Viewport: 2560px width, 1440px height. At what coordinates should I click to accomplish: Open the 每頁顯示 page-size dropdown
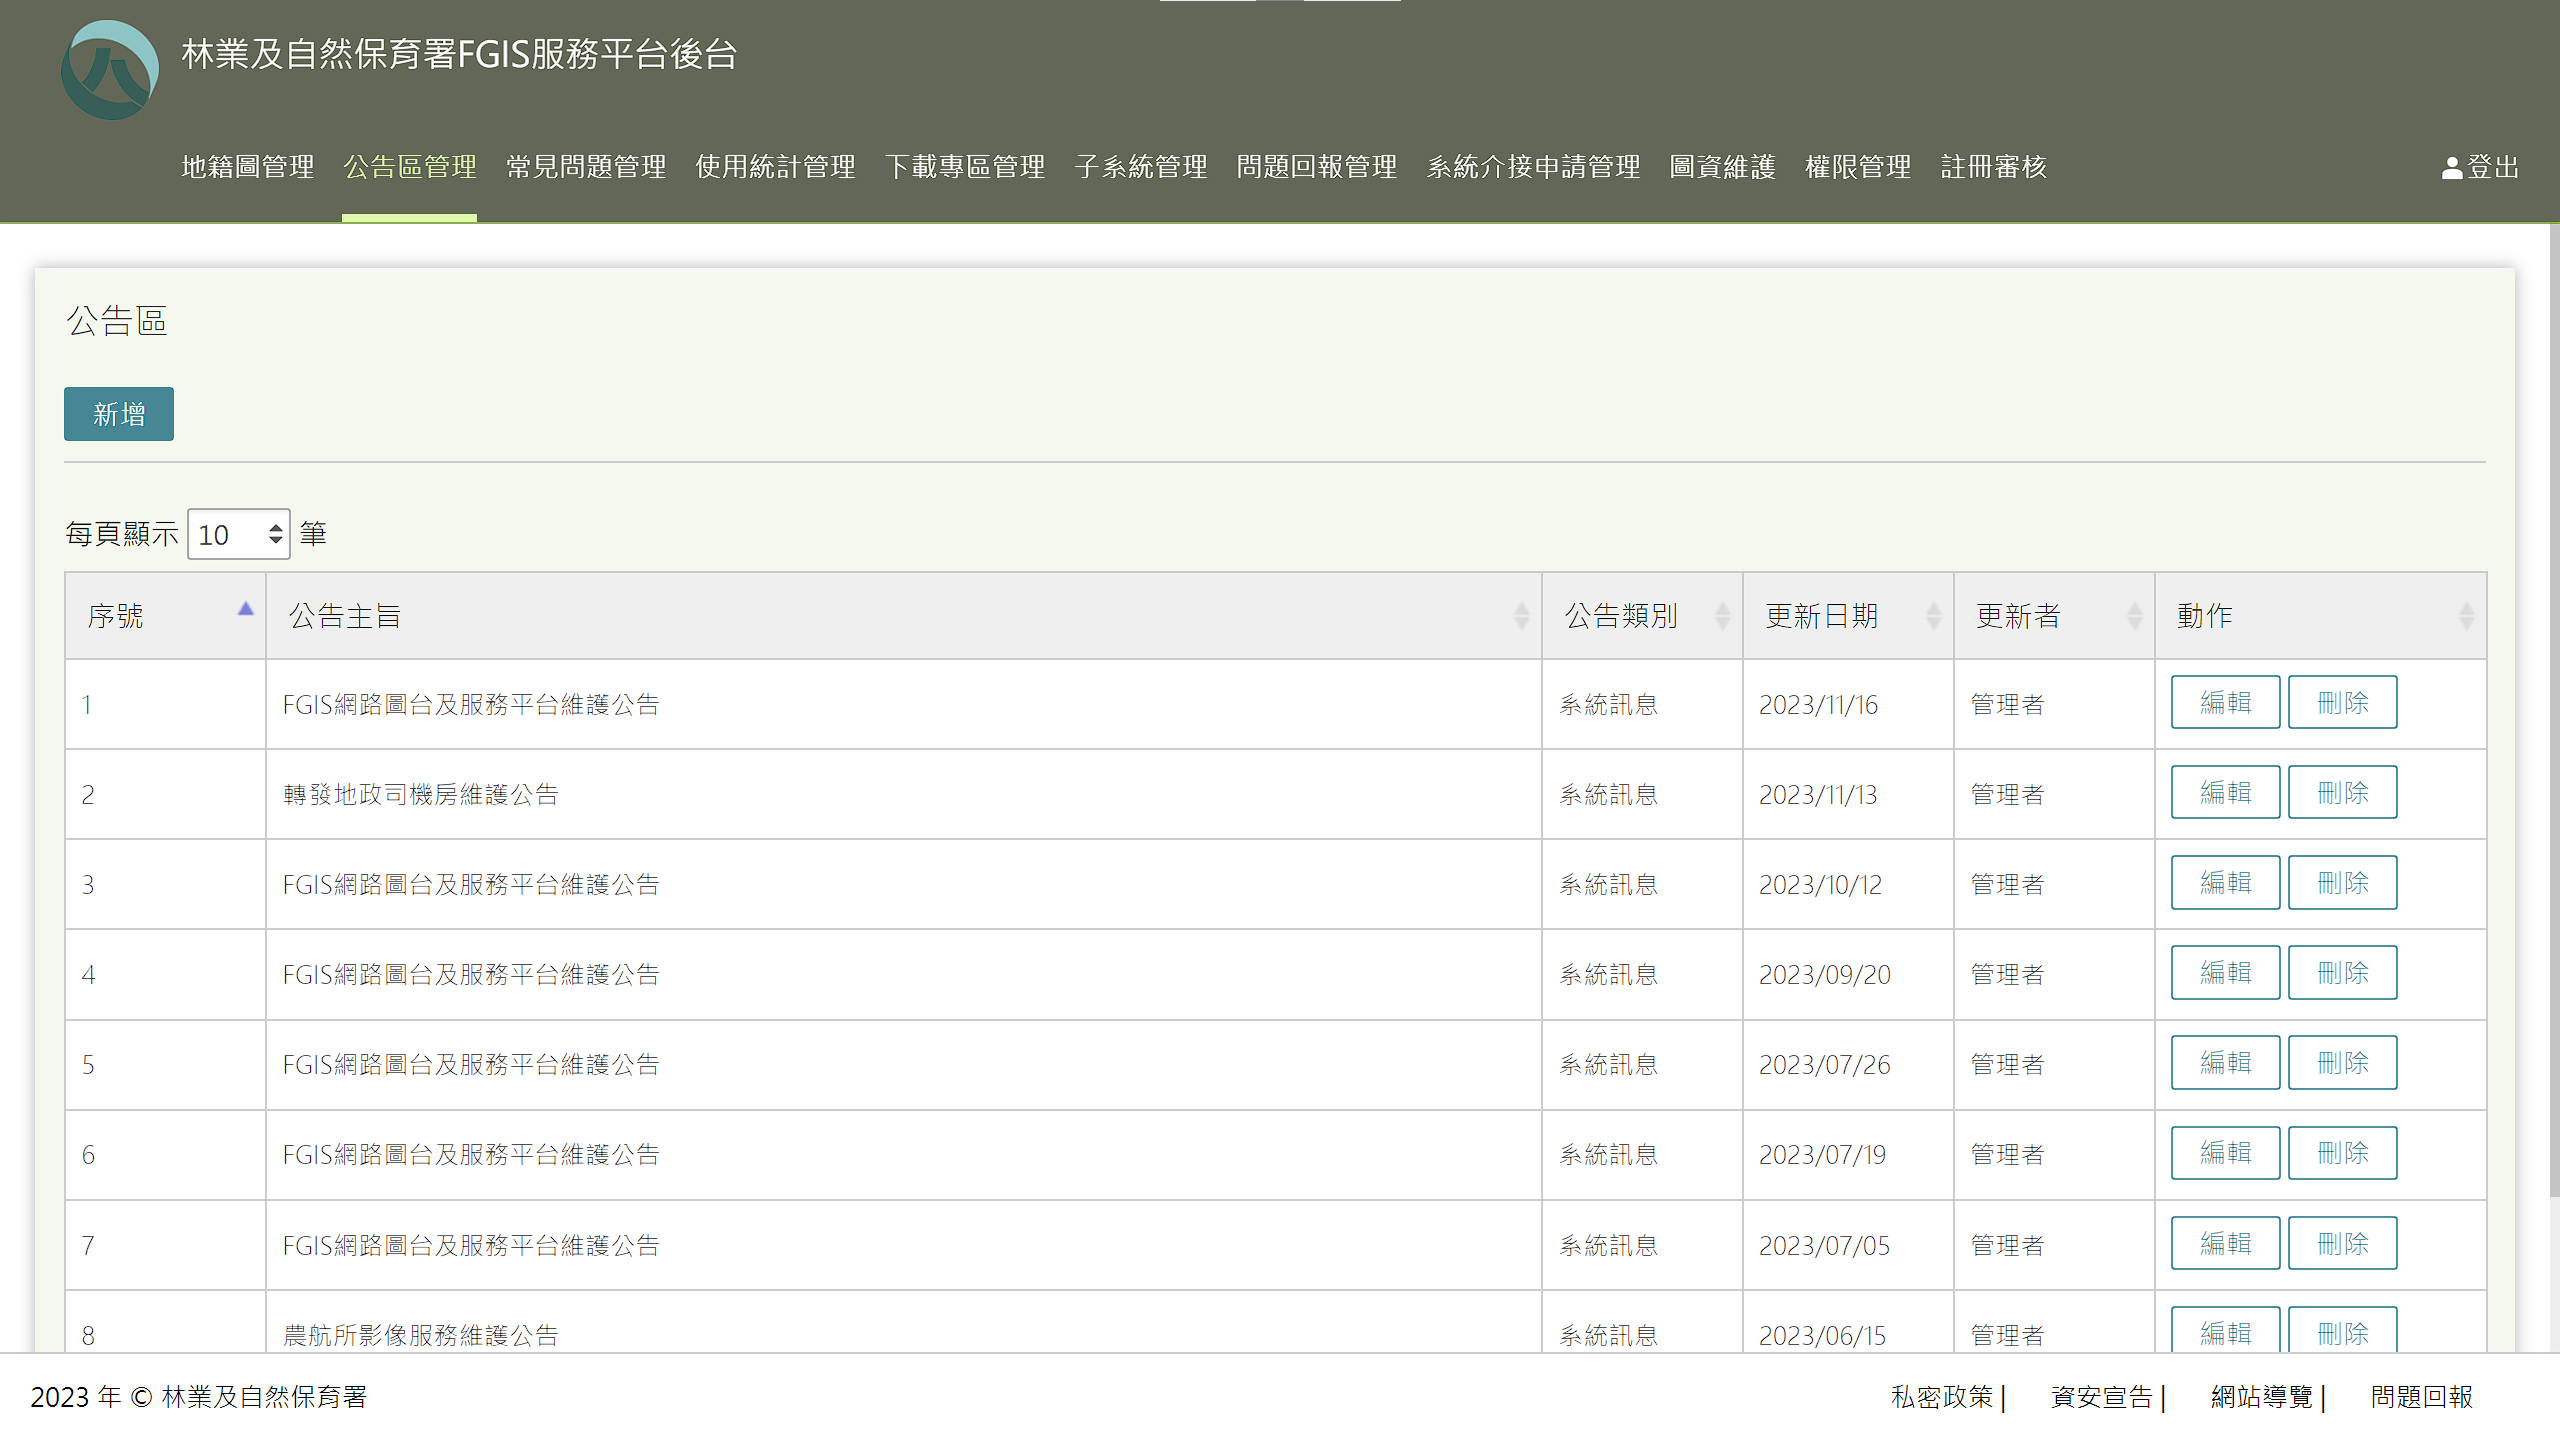[239, 534]
